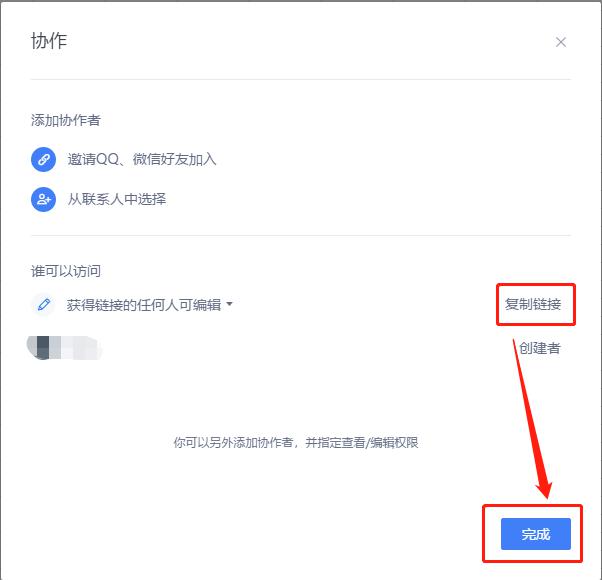This screenshot has height=580, width=602.
Task: Expand the small arrow after 可编辑
Action: click(230, 304)
